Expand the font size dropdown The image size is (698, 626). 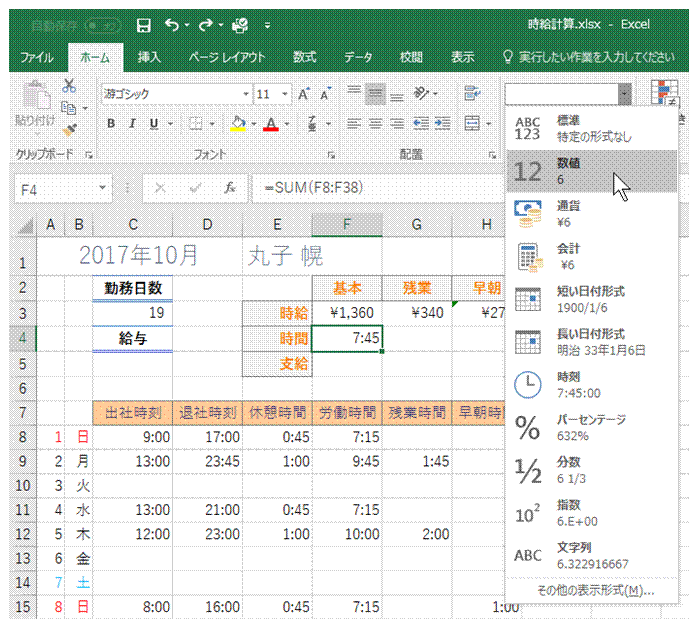point(285,94)
